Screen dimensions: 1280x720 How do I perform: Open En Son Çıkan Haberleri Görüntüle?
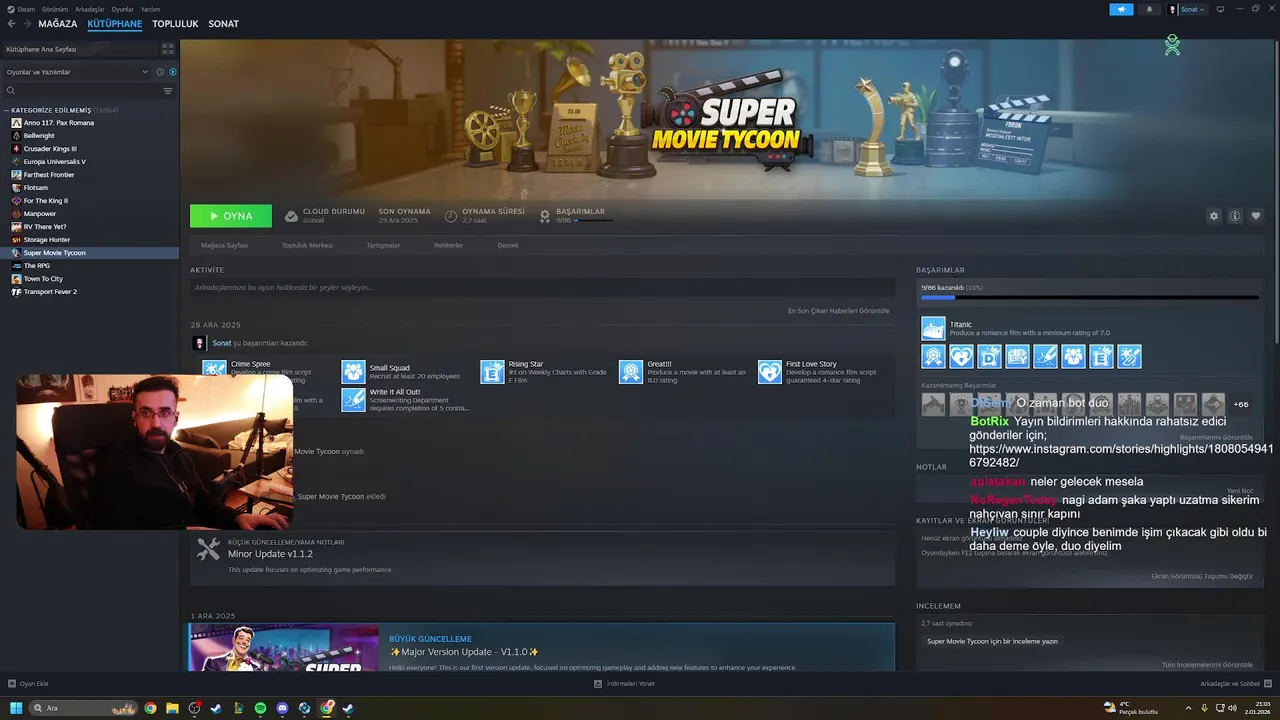click(x=838, y=311)
